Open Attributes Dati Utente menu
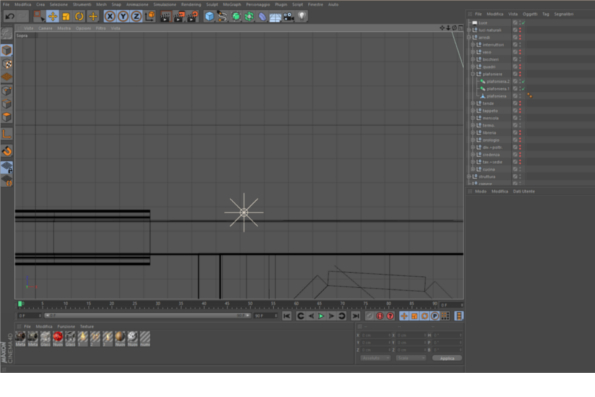Viewport: 595px width, 397px height. [524, 191]
